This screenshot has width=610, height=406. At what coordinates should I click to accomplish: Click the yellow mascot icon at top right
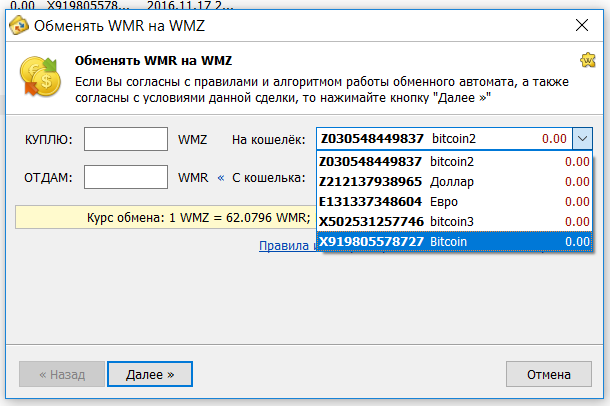click(x=589, y=60)
